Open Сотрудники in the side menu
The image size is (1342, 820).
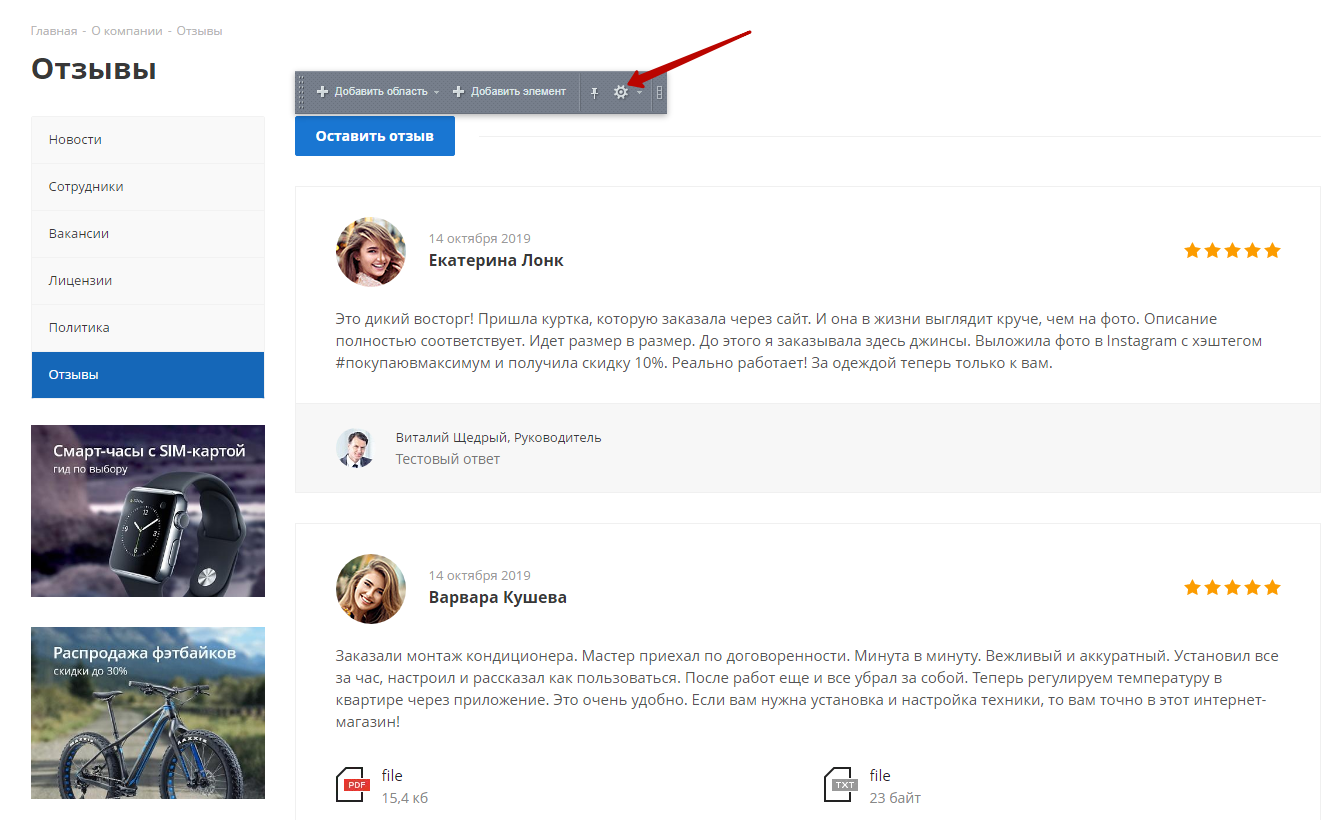(x=148, y=187)
